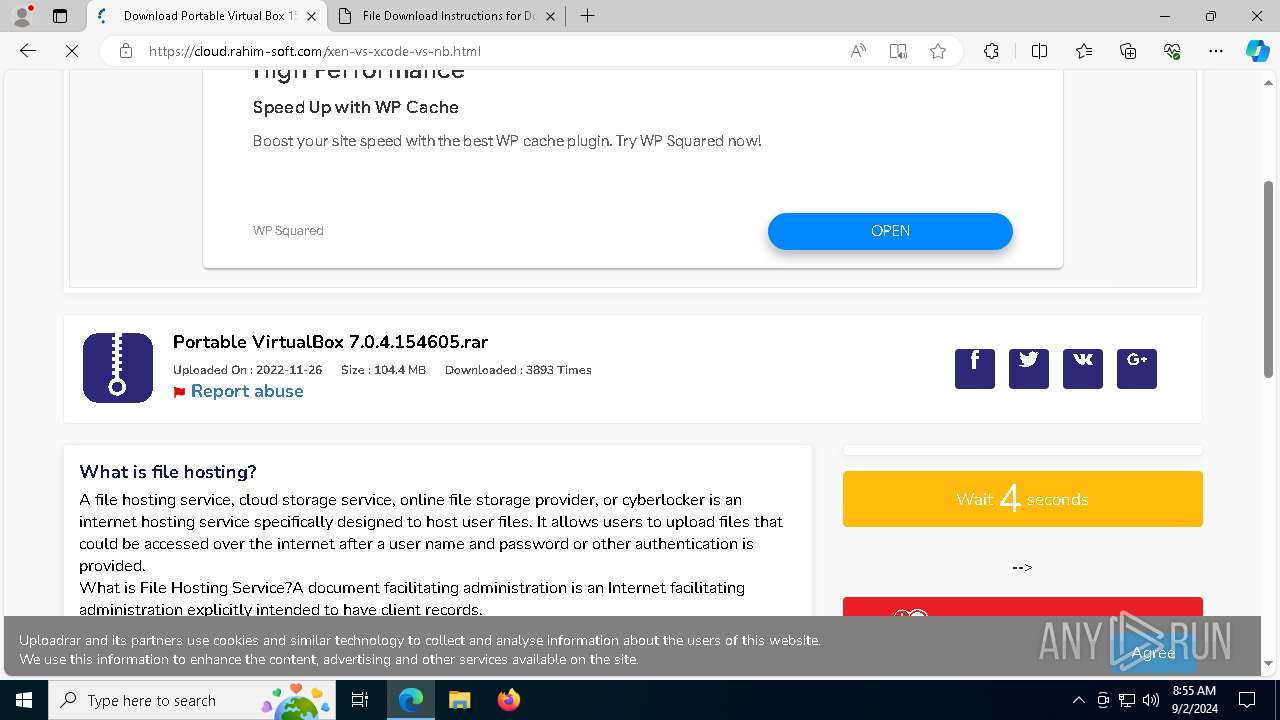Share file on VK
1280x720 pixels.
coord(1083,369)
